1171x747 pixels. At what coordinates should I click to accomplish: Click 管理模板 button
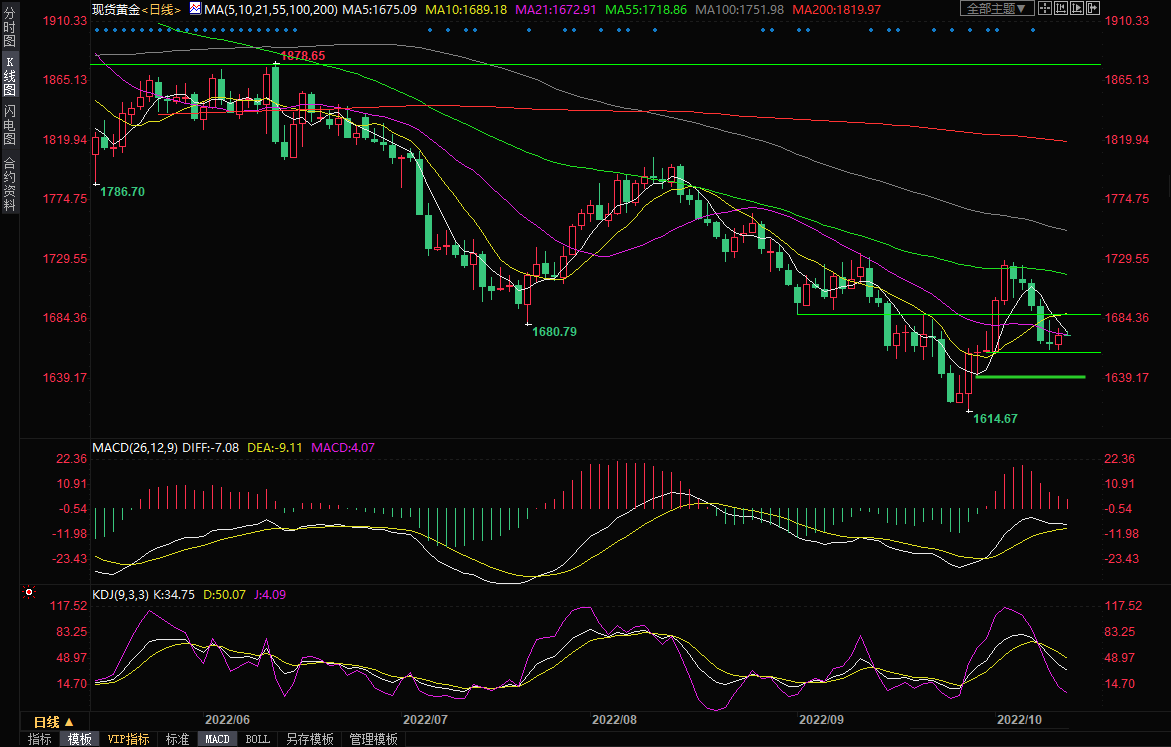pos(373,739)
